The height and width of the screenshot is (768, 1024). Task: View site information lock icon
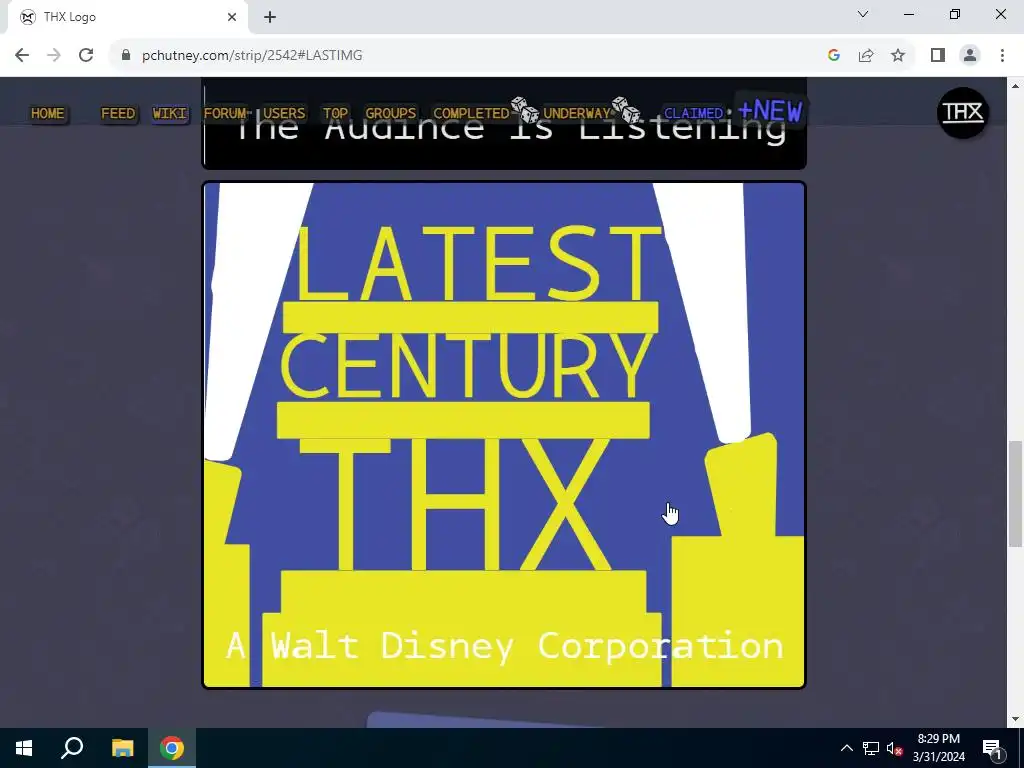[126, 56]
